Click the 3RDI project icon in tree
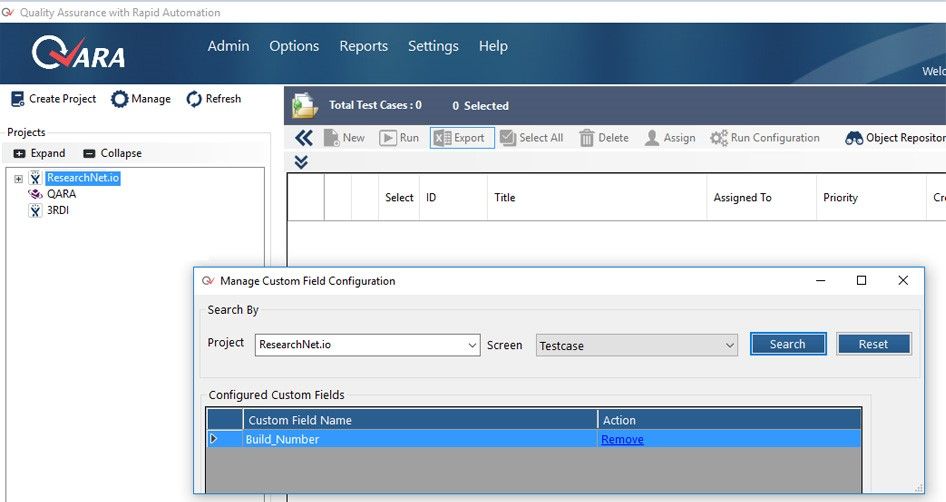The image size is (946, 502). [x=35, y=210]
